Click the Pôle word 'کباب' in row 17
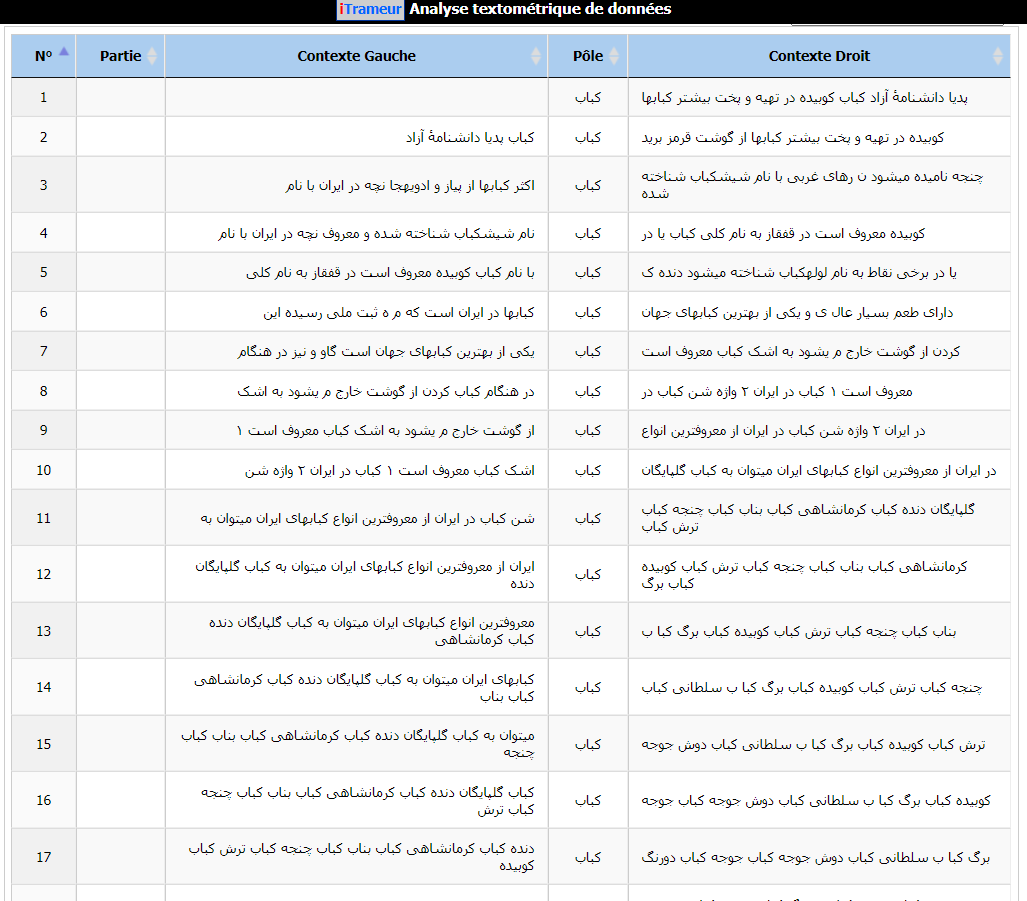Image resolution: width=1027 pixels, height=901 pixels. coord(588,857)
